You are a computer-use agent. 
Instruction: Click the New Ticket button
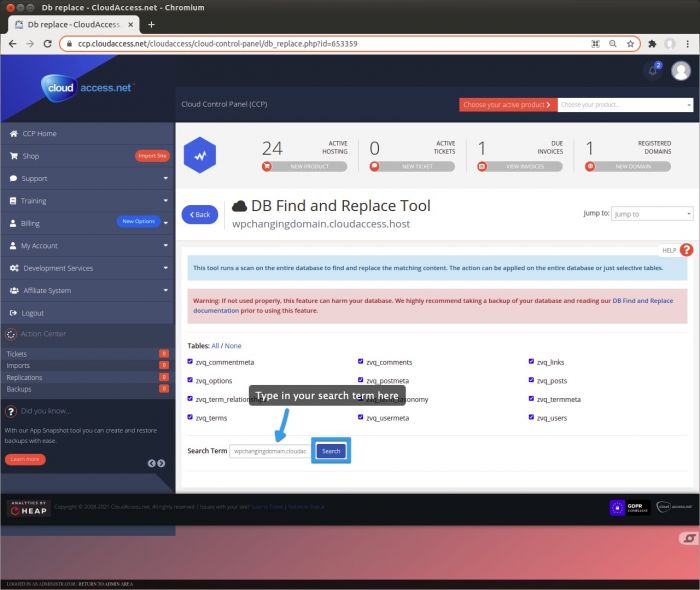pyautogui.click(x=412, y=166)
